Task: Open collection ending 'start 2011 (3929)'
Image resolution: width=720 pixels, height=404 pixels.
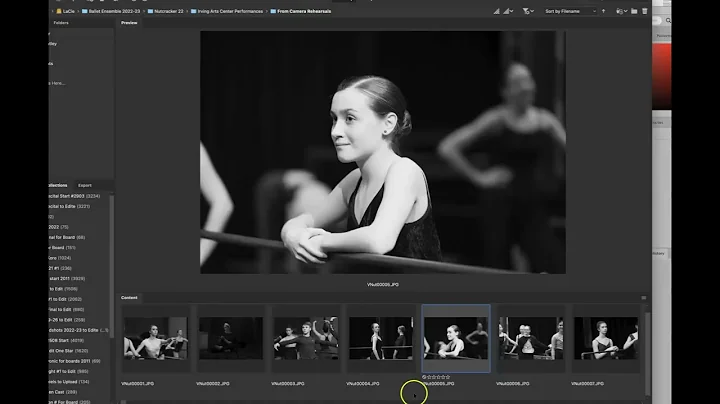Action: 67,279
